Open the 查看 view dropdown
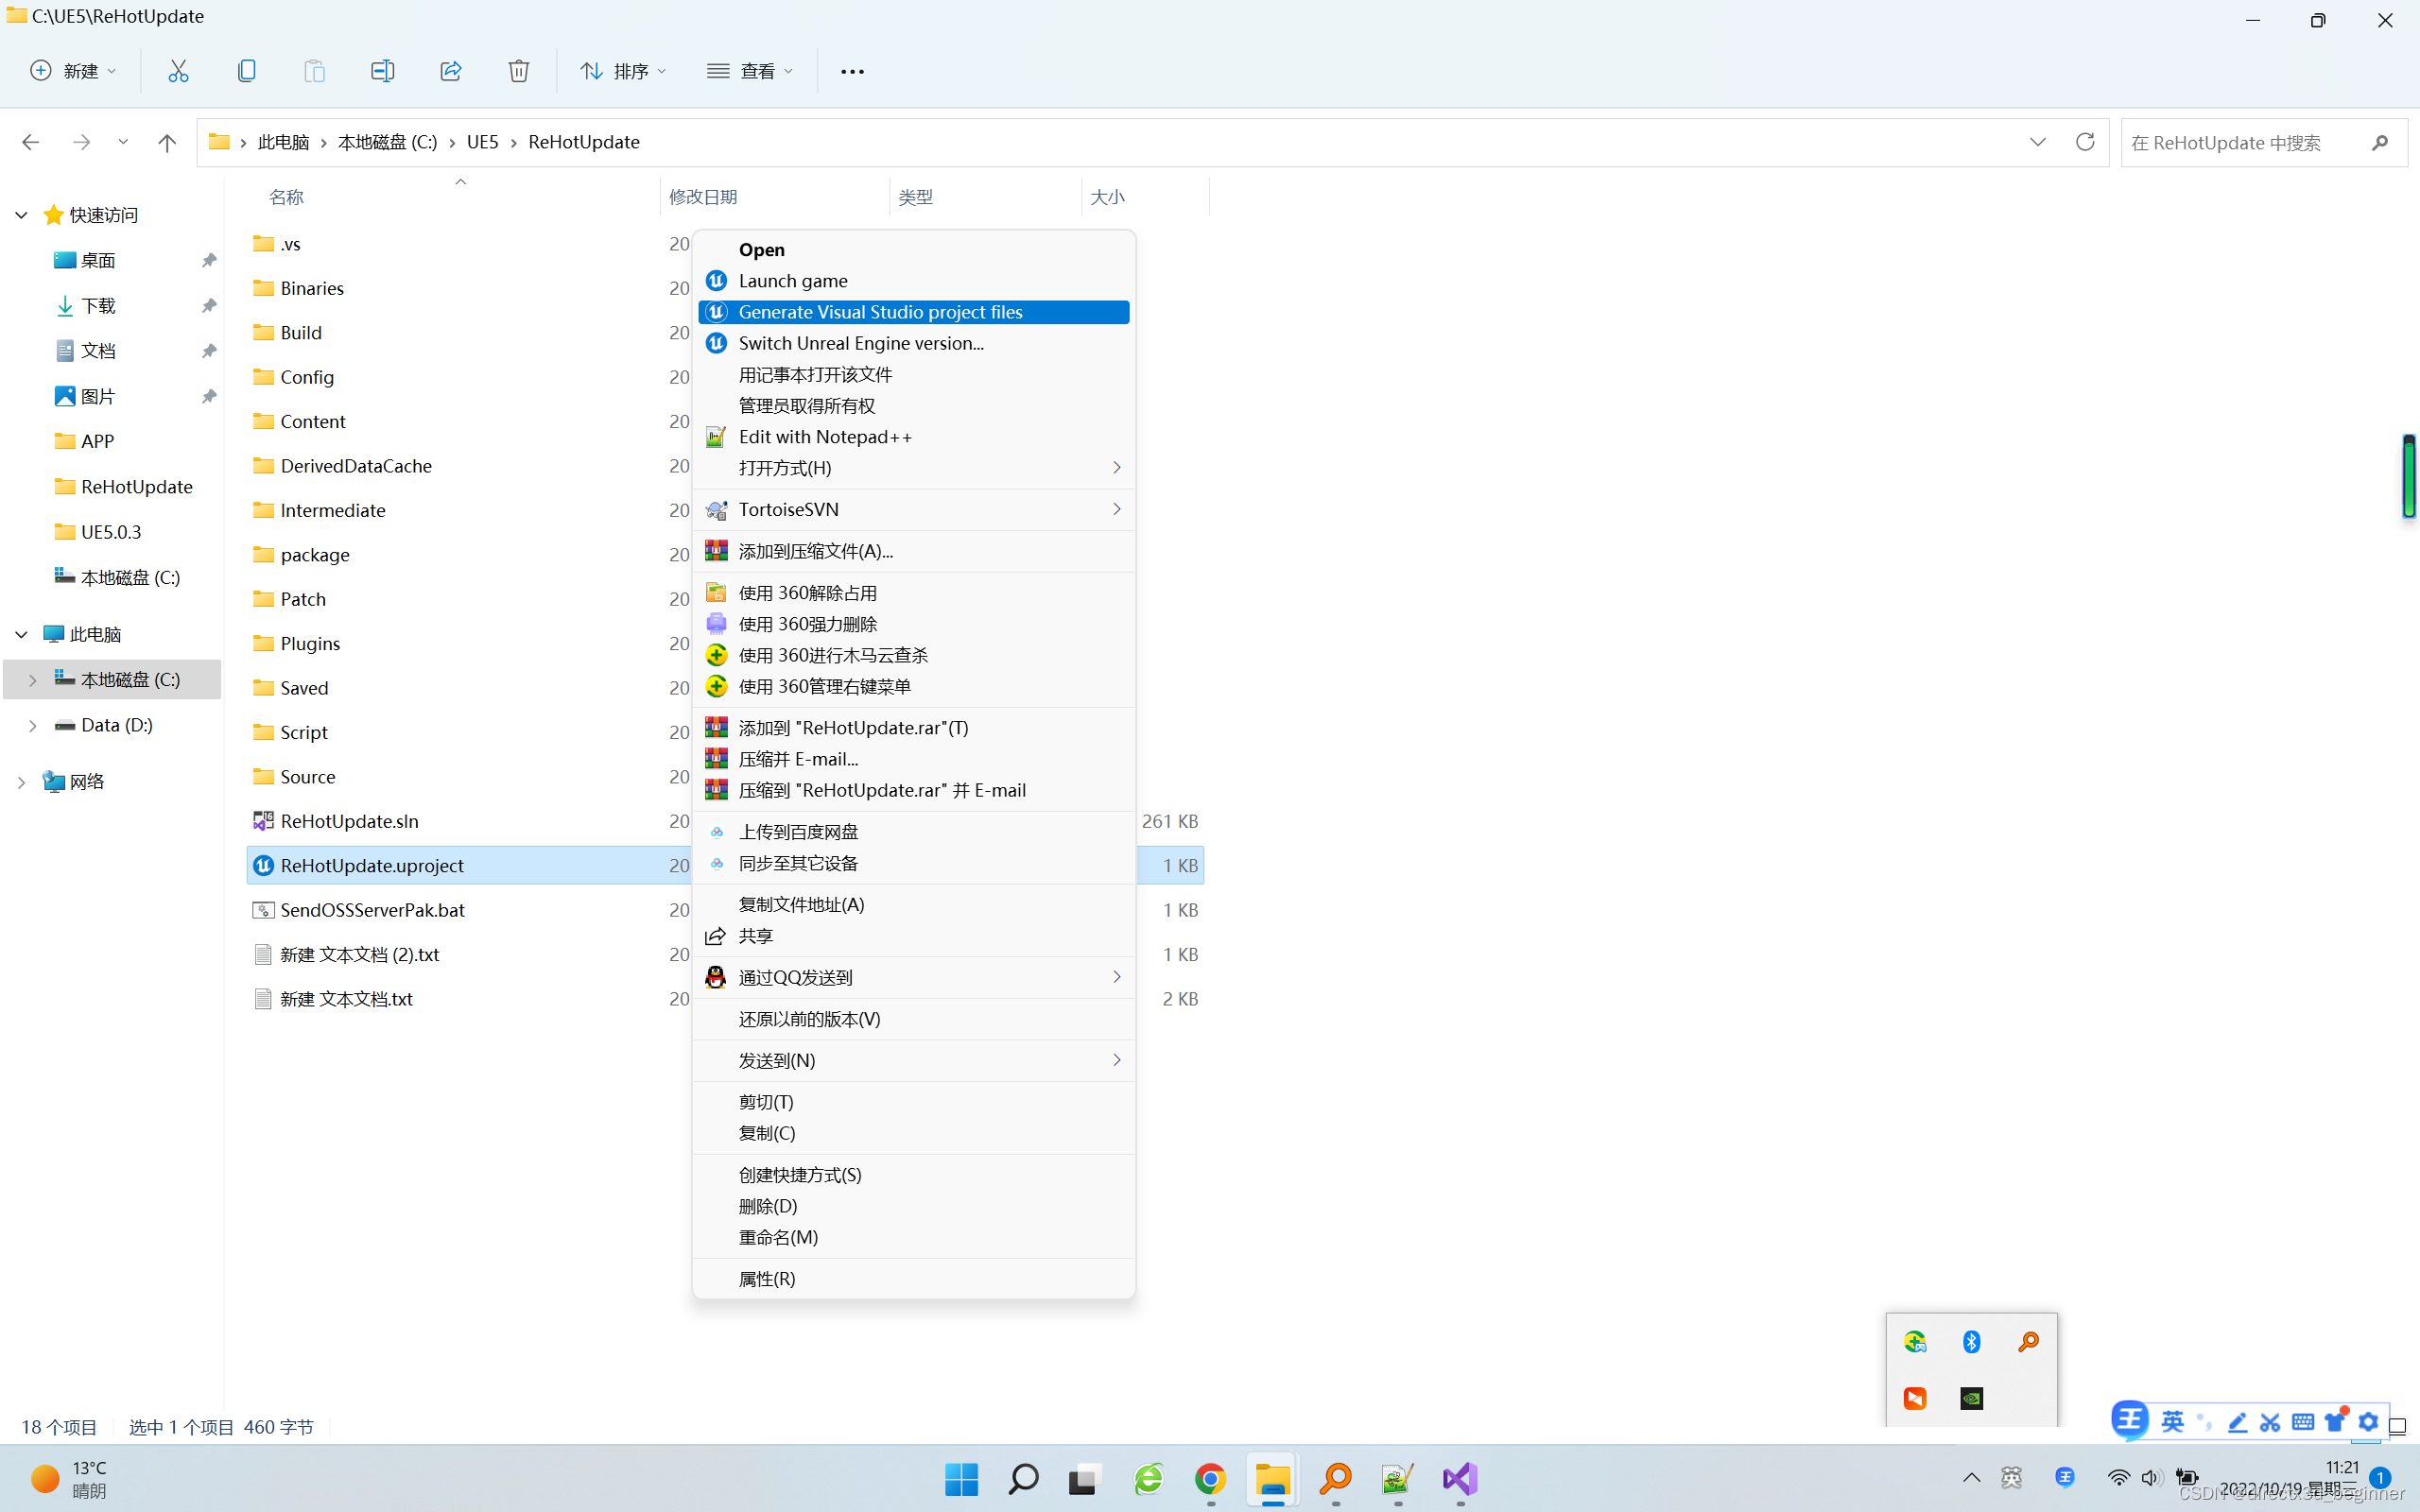Image resolution: width=2420 pixels, height=1512 pixels. pos(750,71)
